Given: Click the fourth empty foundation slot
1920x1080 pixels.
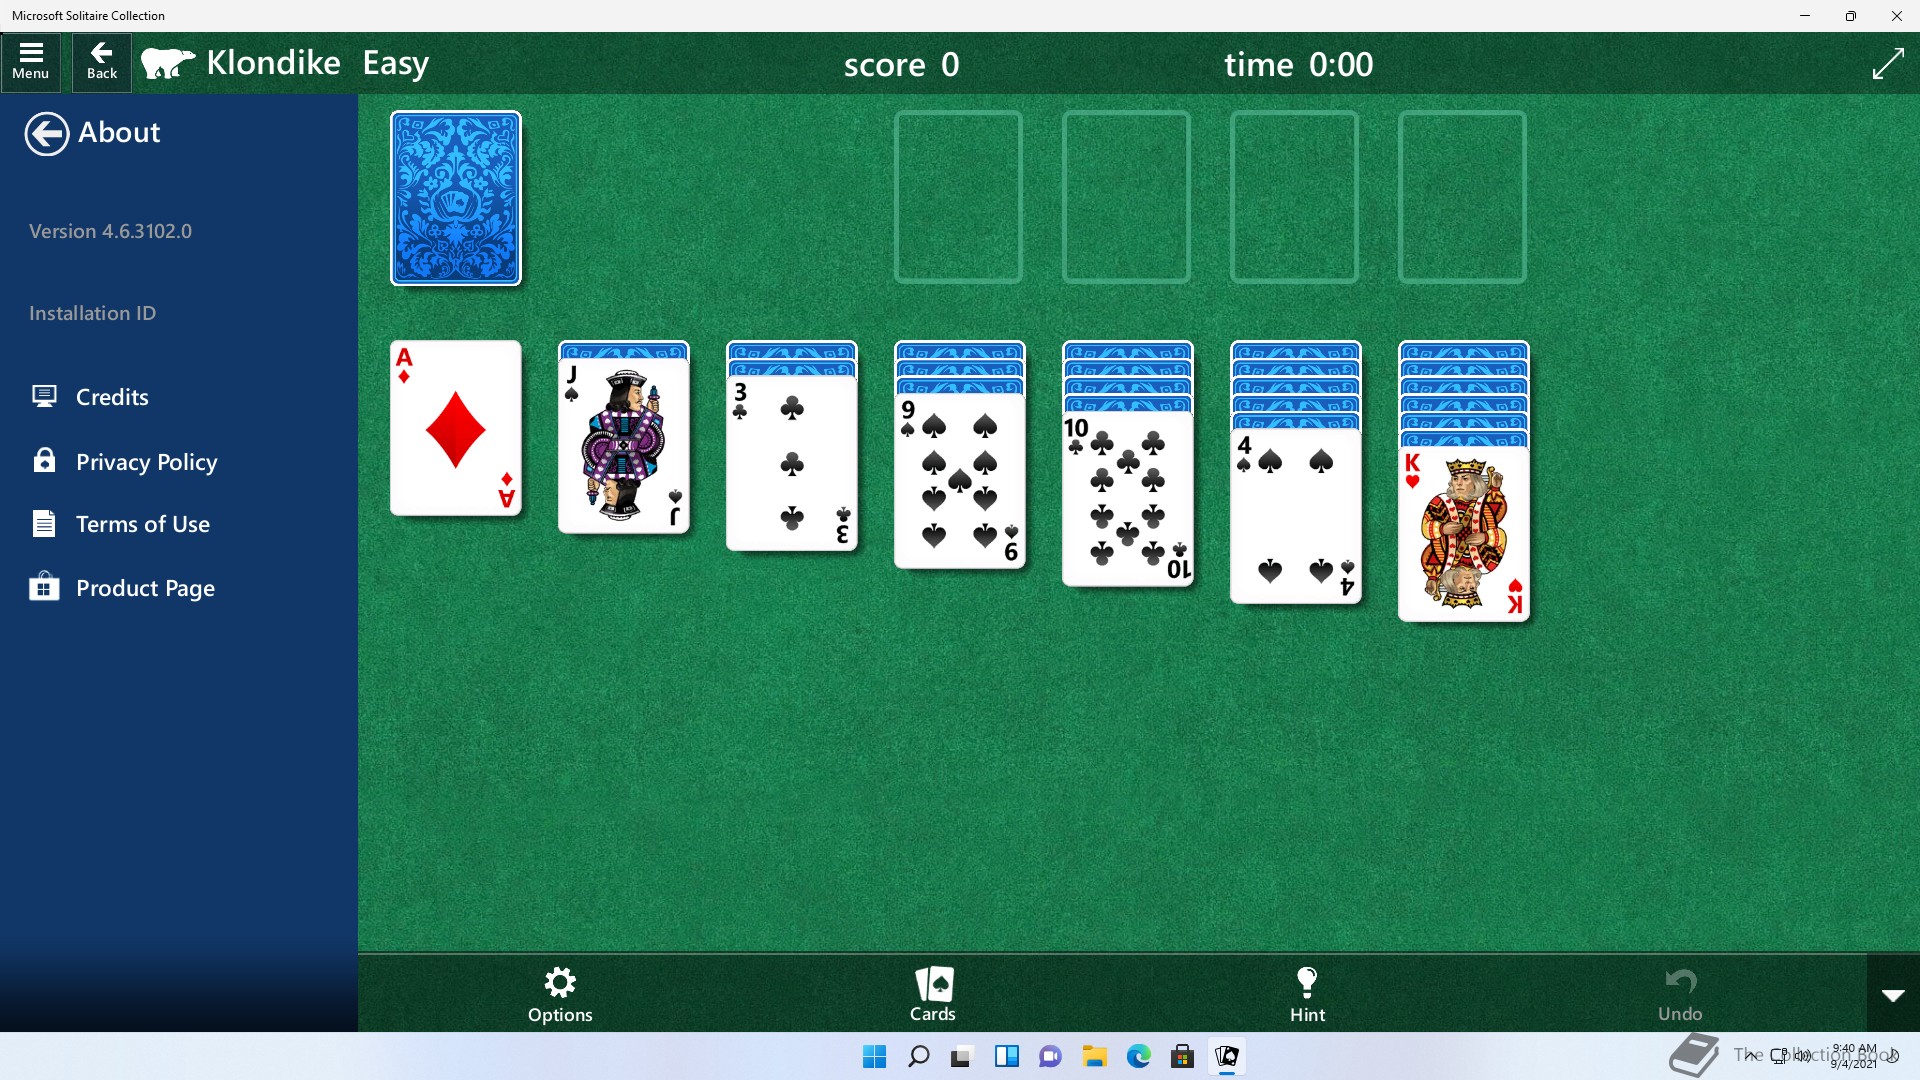Looking at the screenshot, I should (x=1462, y=197).
